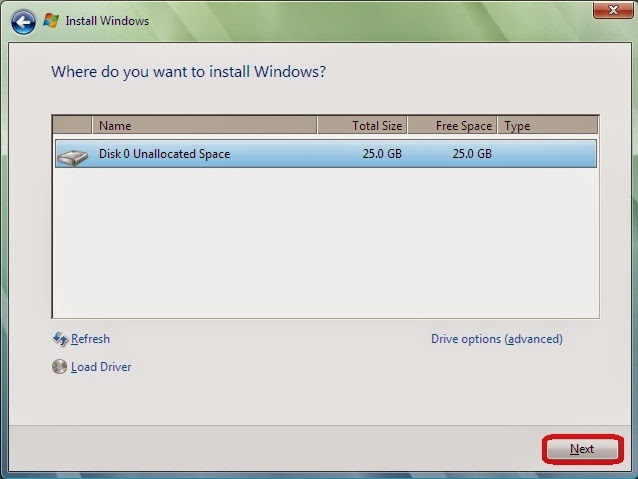Sort by Free Space column header
Viewport: 638px width, 479px height.
coord(452,125)
